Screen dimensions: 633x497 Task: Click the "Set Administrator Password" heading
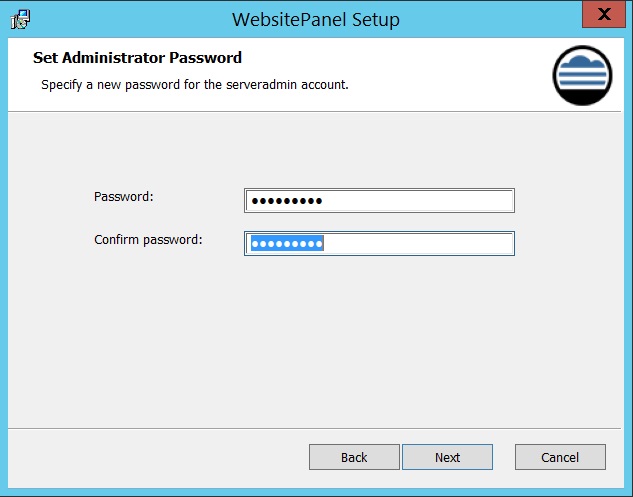click(x=137, y=58)
